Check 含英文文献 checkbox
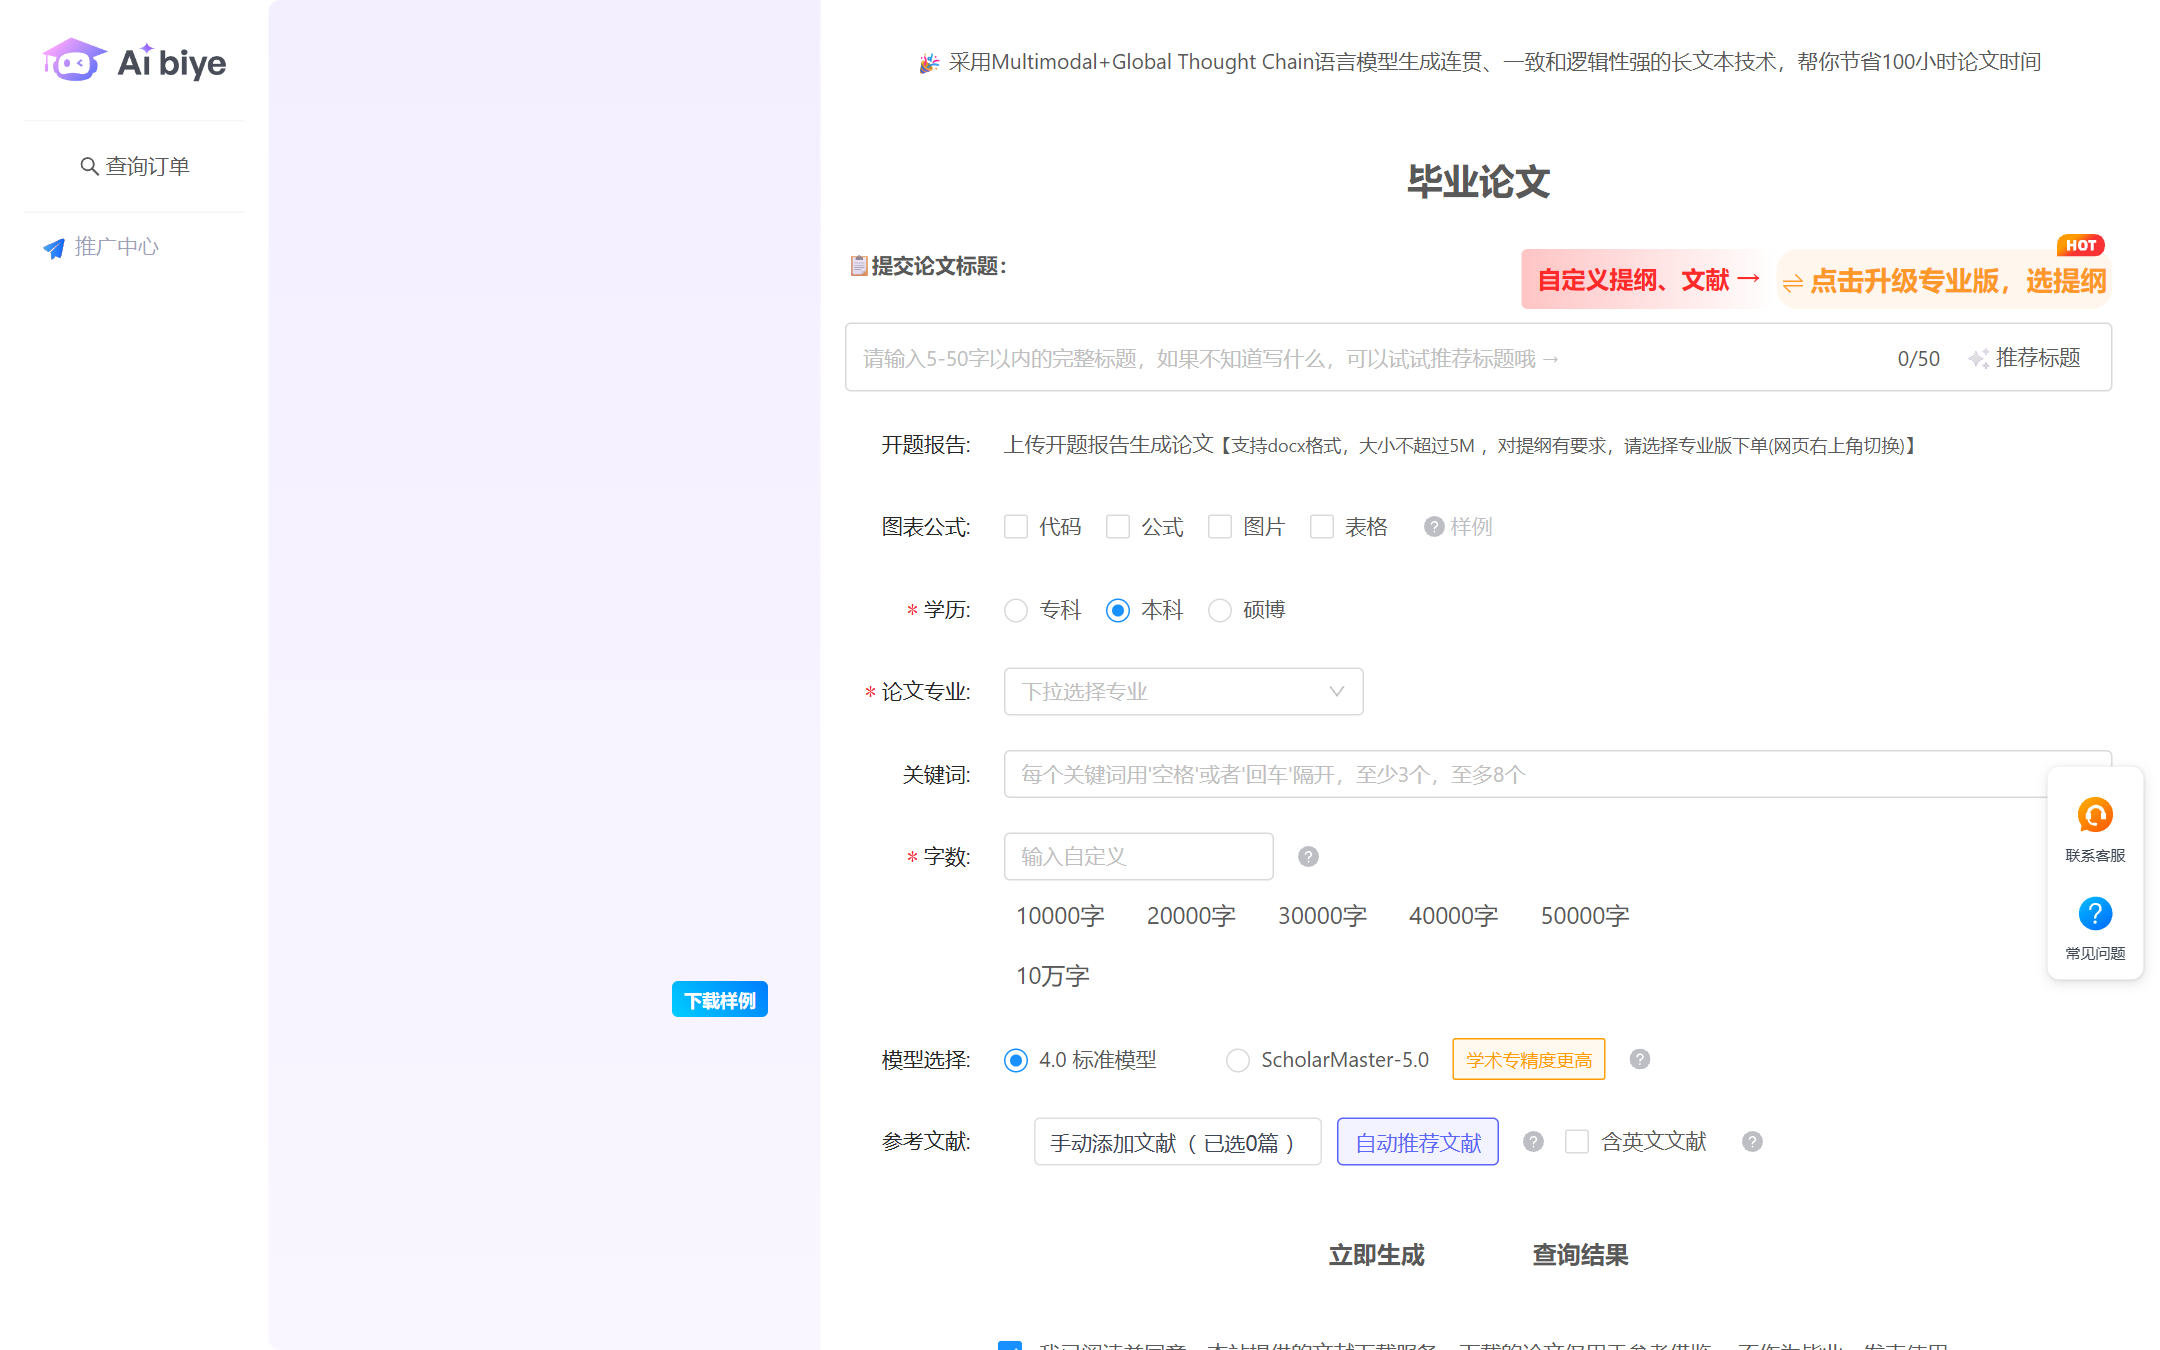The width and height of the screenshot is (2160, 1350). point(1577,1142)
